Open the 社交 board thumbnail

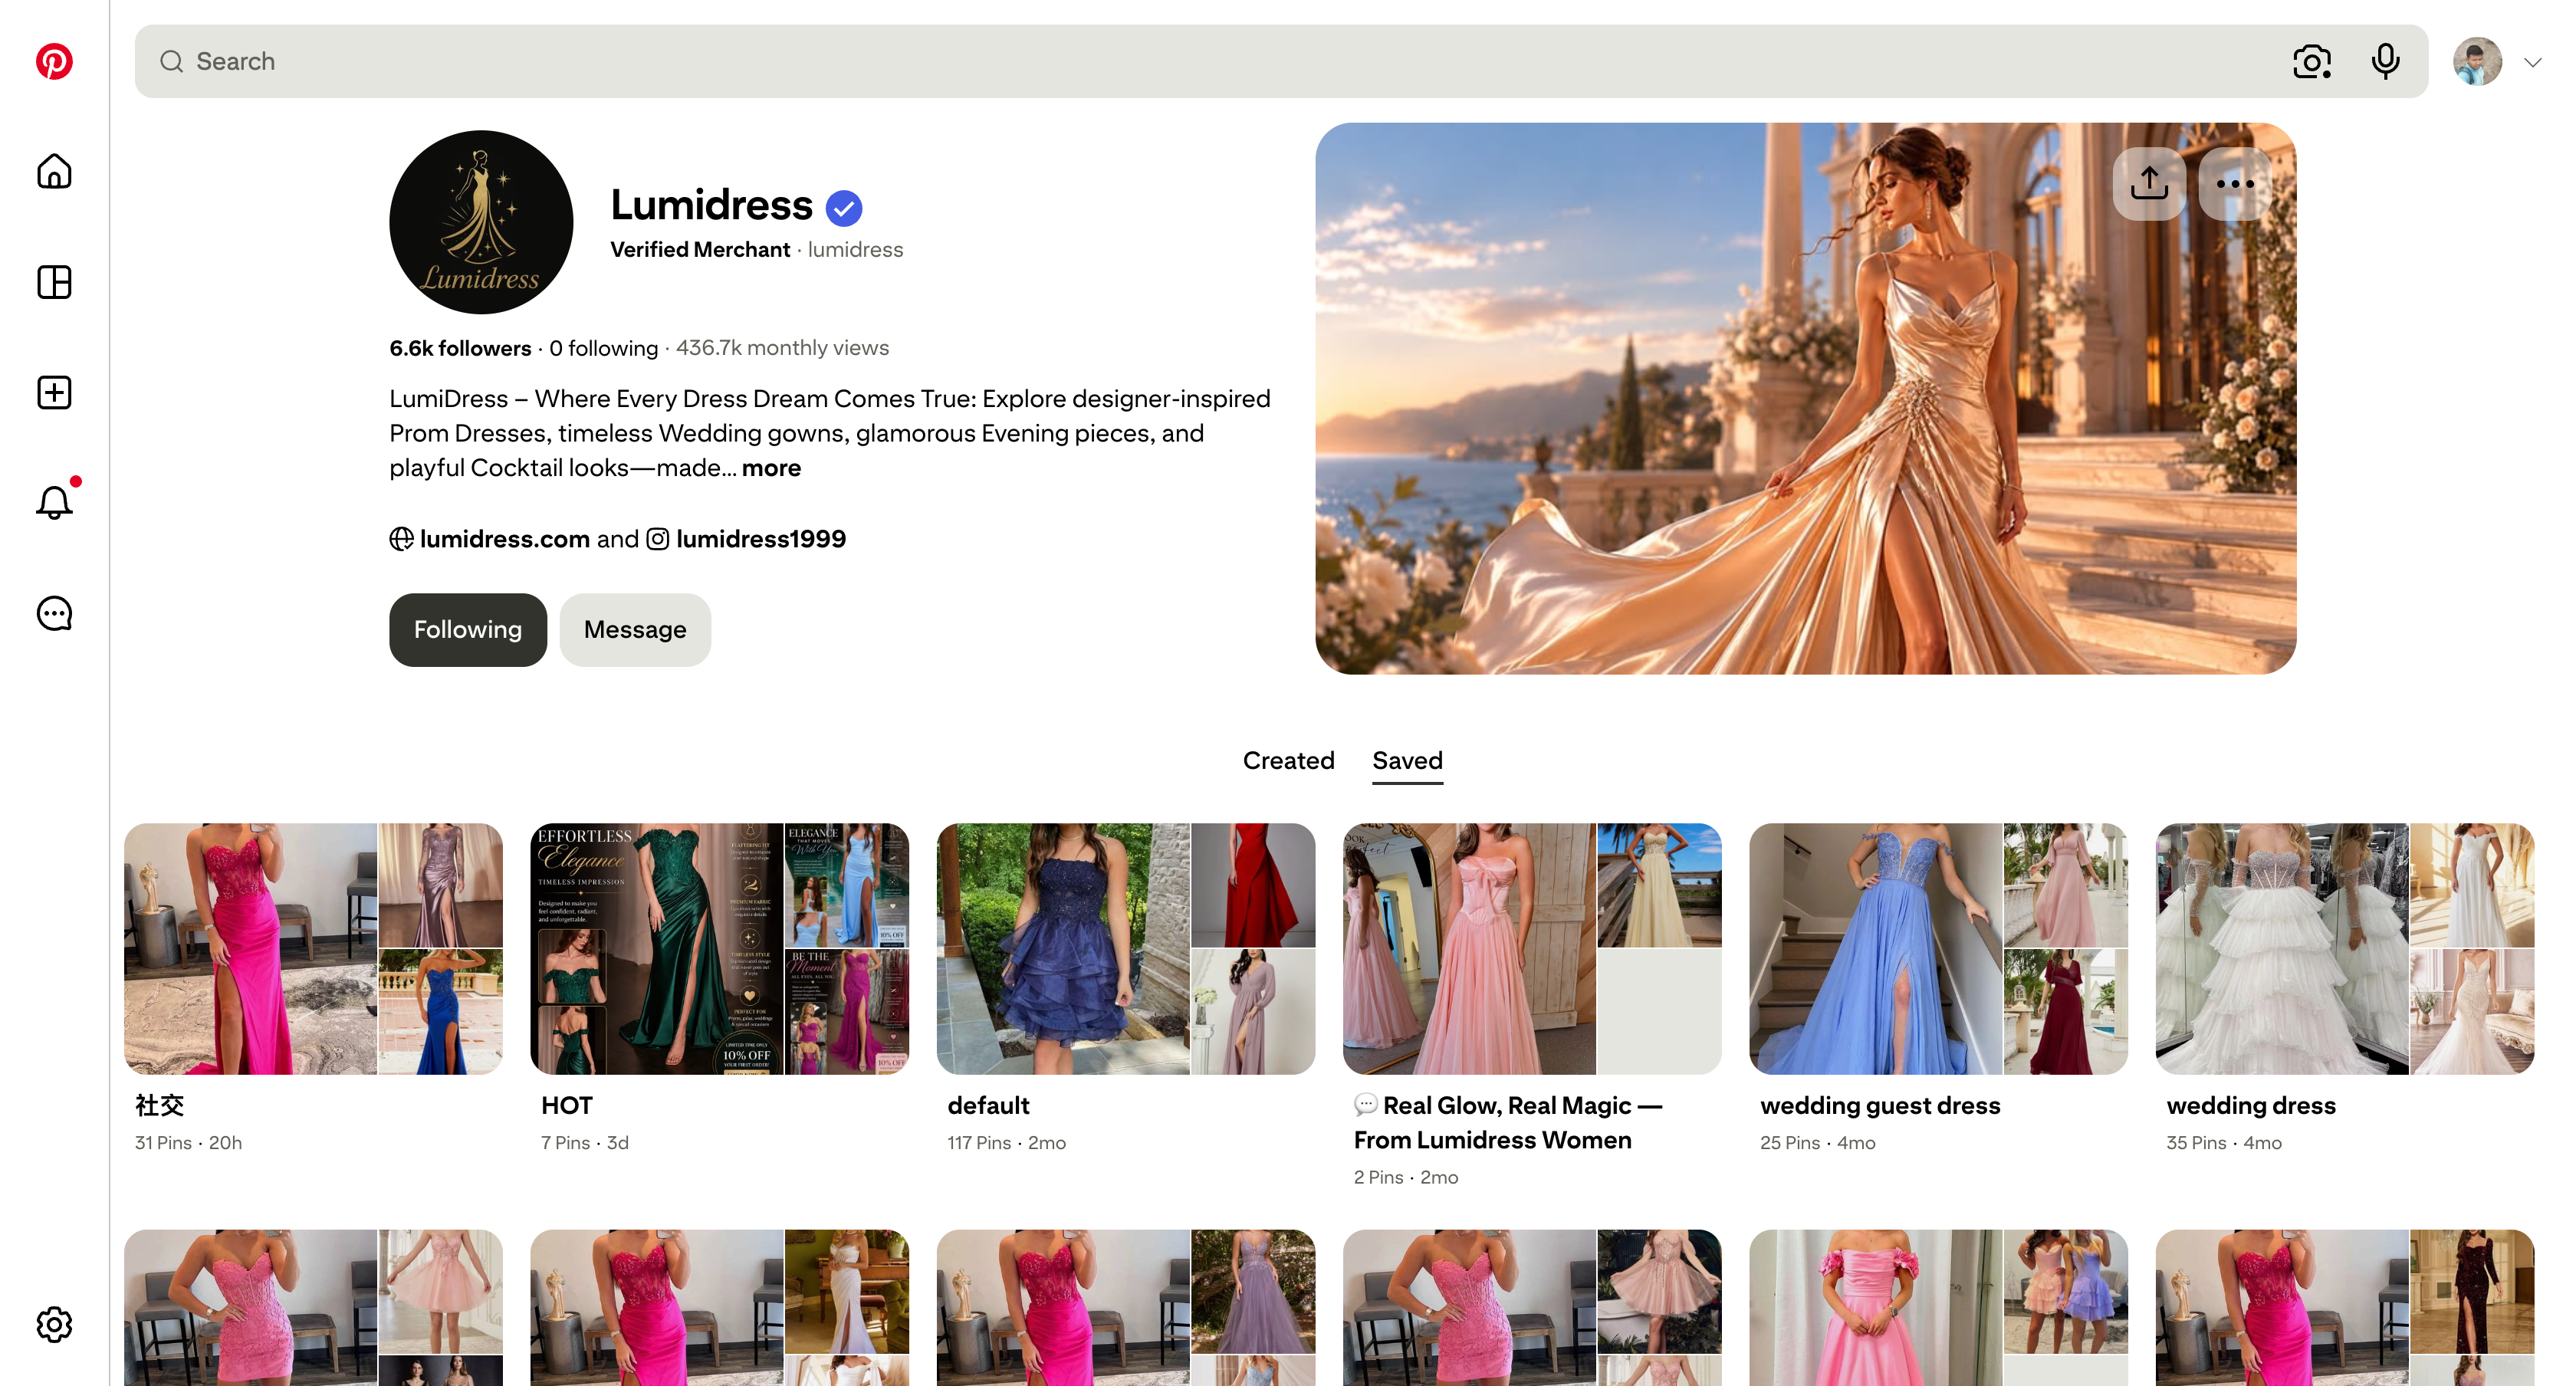pyautogui.click(x=313, y=948)
